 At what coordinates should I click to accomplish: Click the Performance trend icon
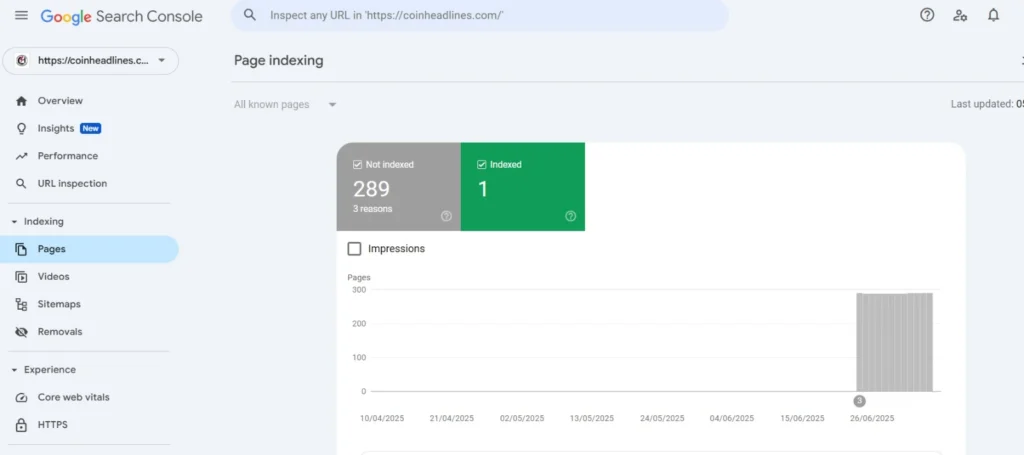tap(22, 156)
